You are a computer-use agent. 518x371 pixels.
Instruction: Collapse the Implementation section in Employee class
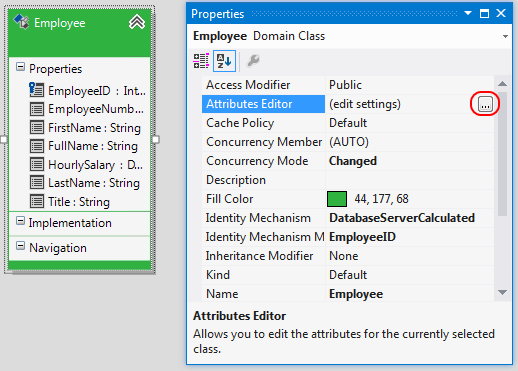[20, 221]
